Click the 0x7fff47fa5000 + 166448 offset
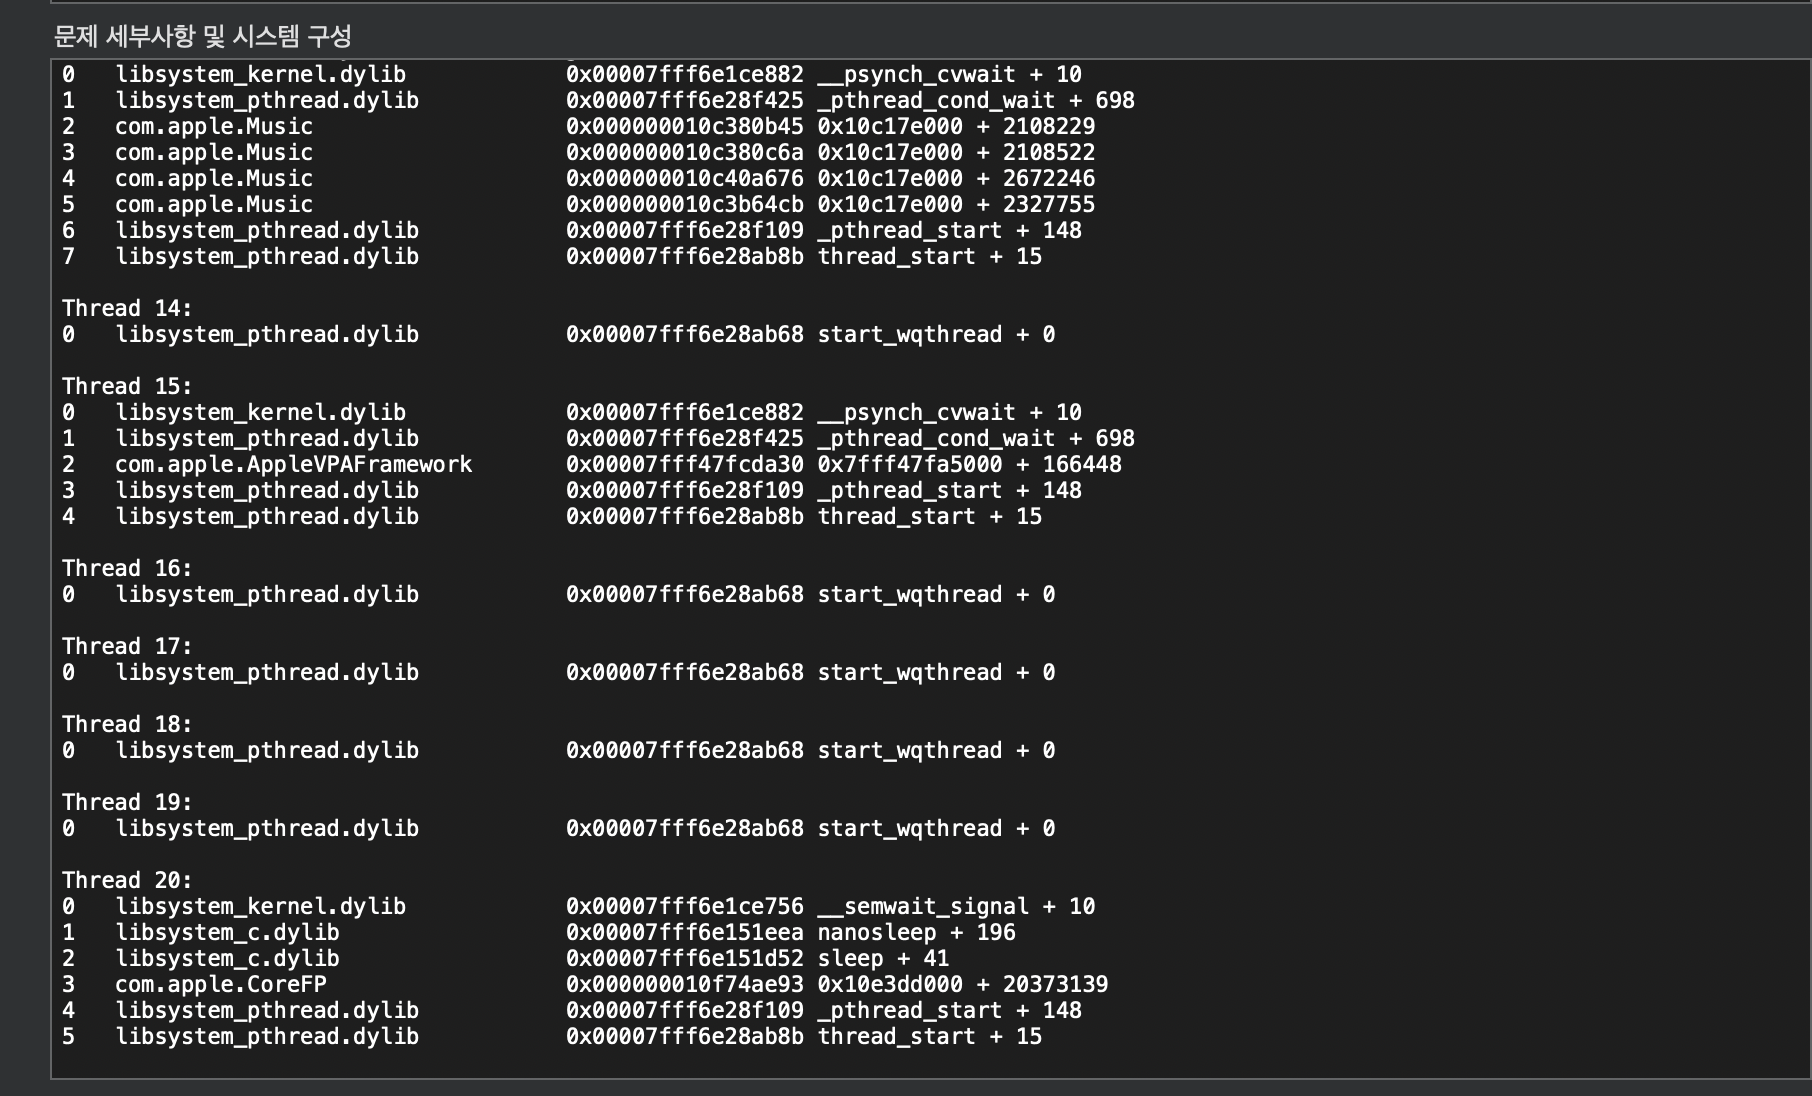Image resolution: width=1812 pixels, height=1096 pixels. (x=969, y=464)
